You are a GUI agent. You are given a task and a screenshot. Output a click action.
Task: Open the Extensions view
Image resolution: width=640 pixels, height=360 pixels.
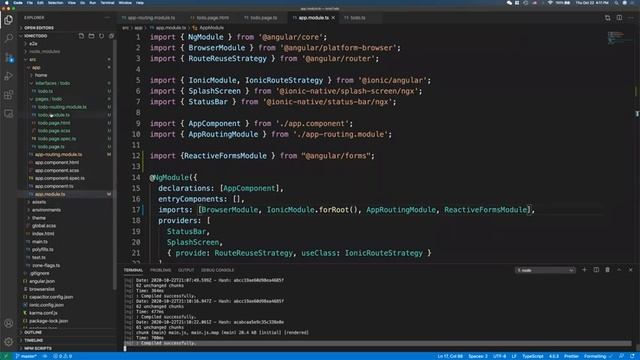click(9, 95)
